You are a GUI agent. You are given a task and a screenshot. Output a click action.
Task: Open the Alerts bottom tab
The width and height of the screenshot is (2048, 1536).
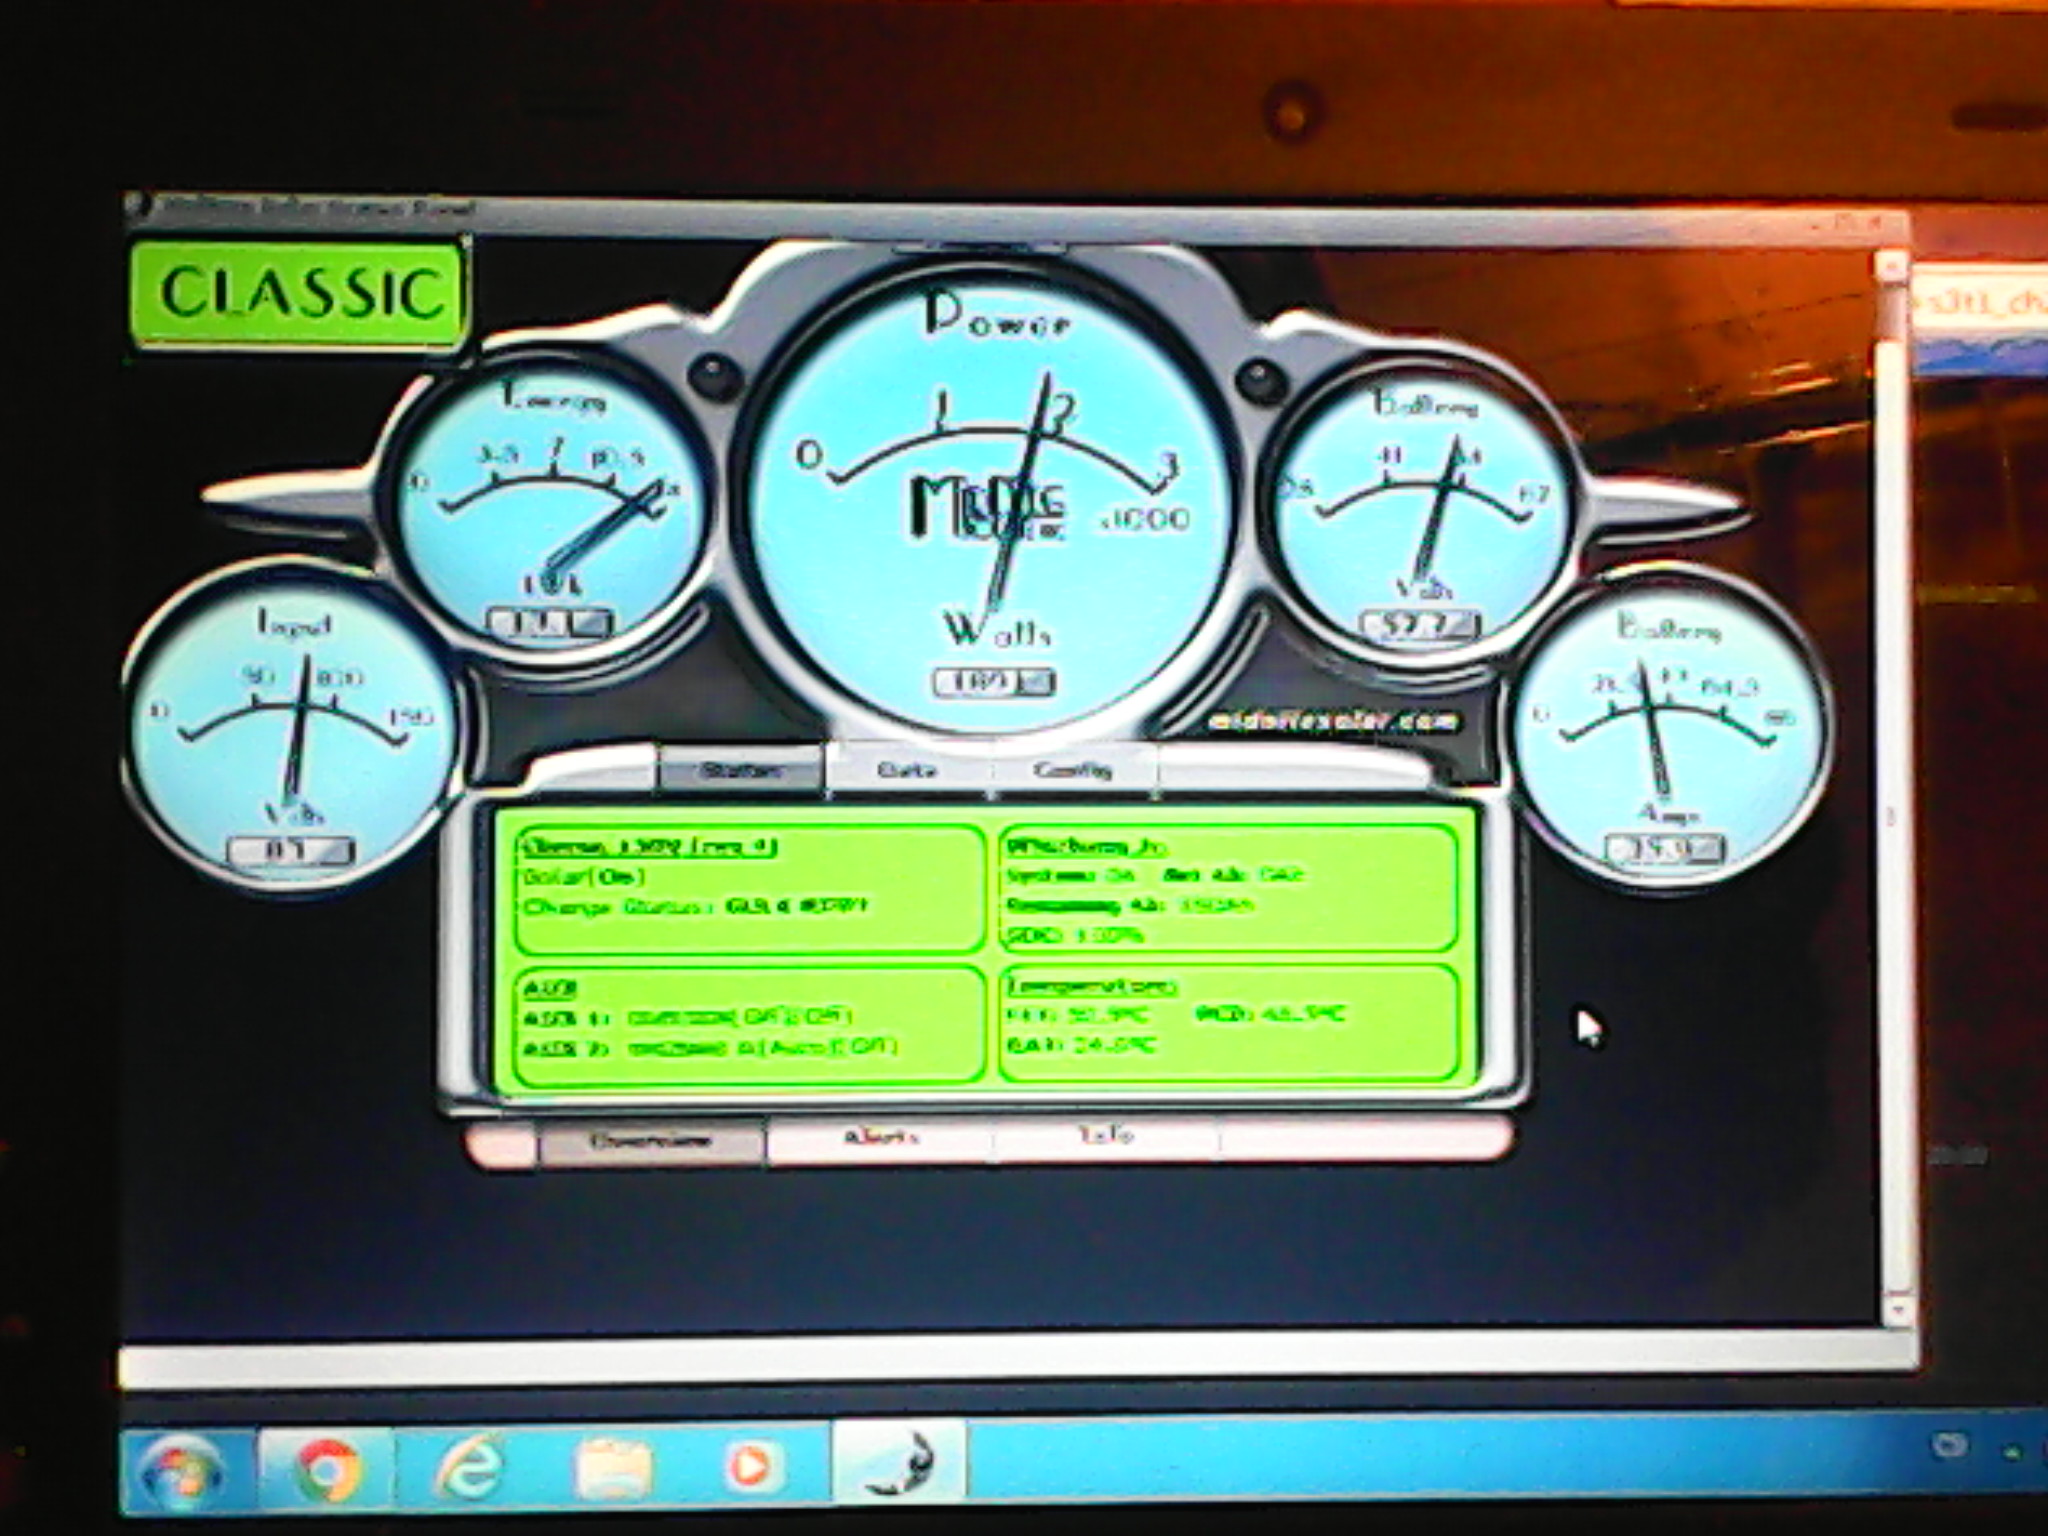[880, 1139]
